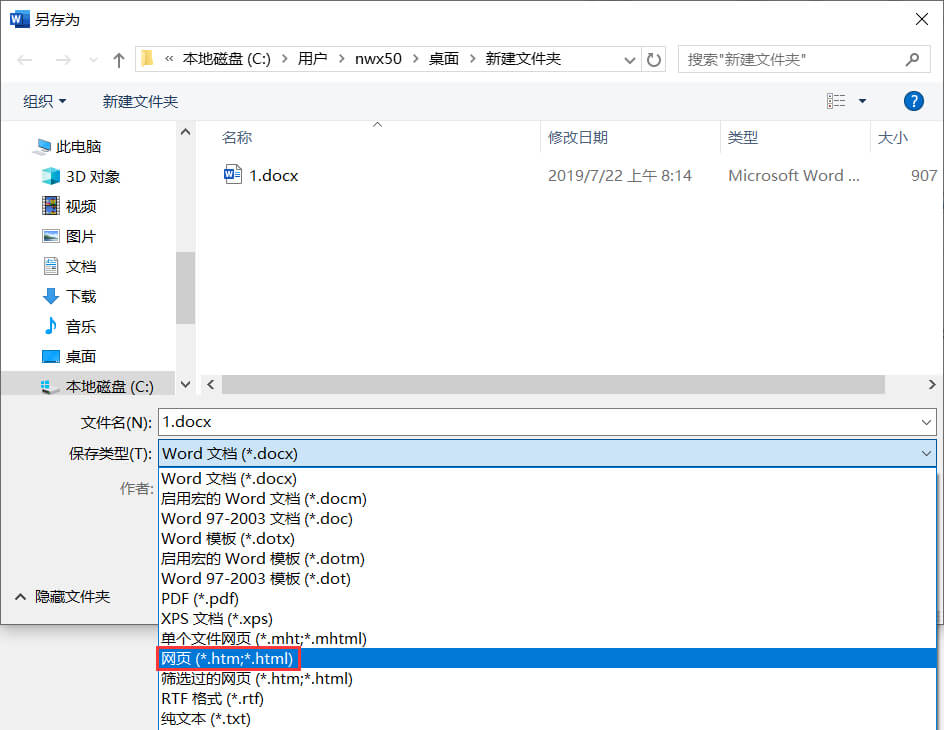Select the 1.docx file icon
Image resolution: width=944 pixels, height=730 pixels.
coord(233,175)
